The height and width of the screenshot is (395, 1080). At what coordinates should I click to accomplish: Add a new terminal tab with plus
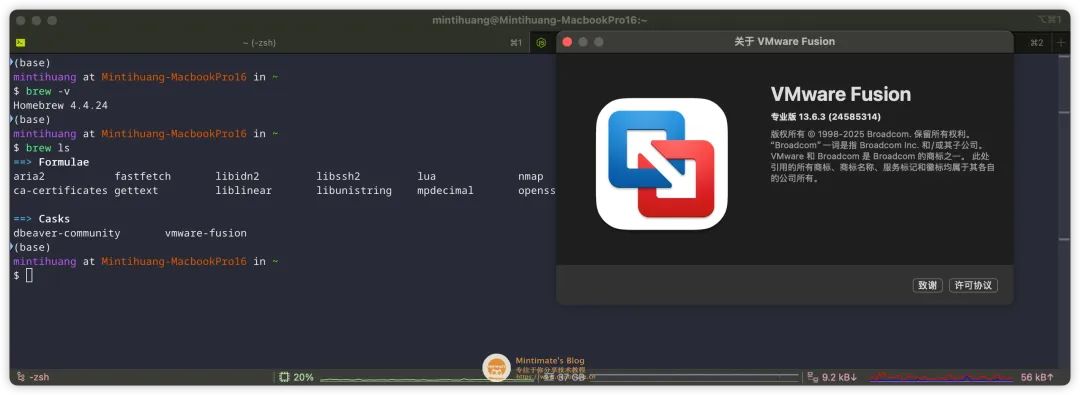coord(1061,43)
